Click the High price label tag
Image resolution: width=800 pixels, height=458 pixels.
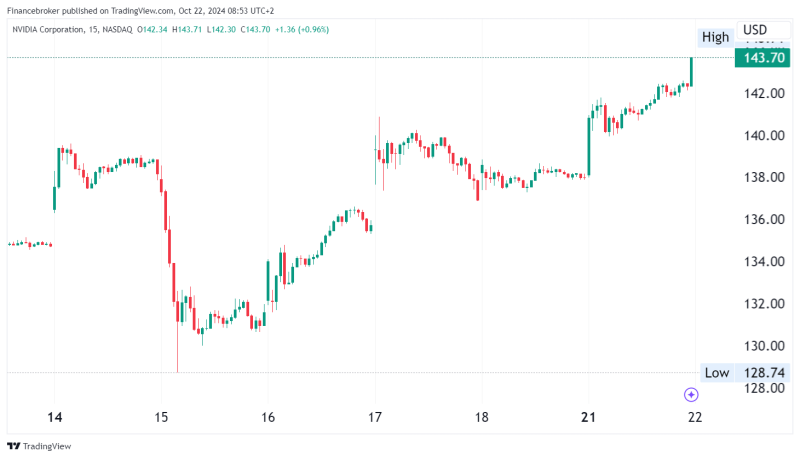click(x=715, y=37)
